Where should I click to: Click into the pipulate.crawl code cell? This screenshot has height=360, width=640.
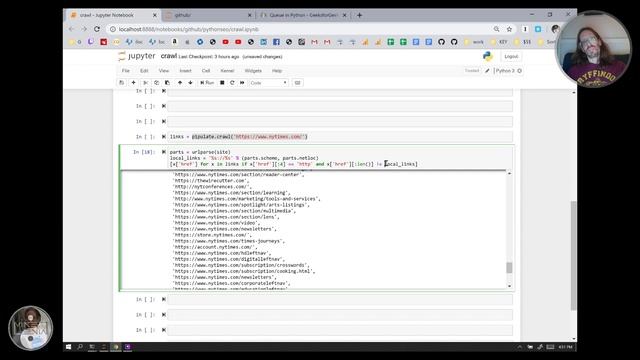340,137
